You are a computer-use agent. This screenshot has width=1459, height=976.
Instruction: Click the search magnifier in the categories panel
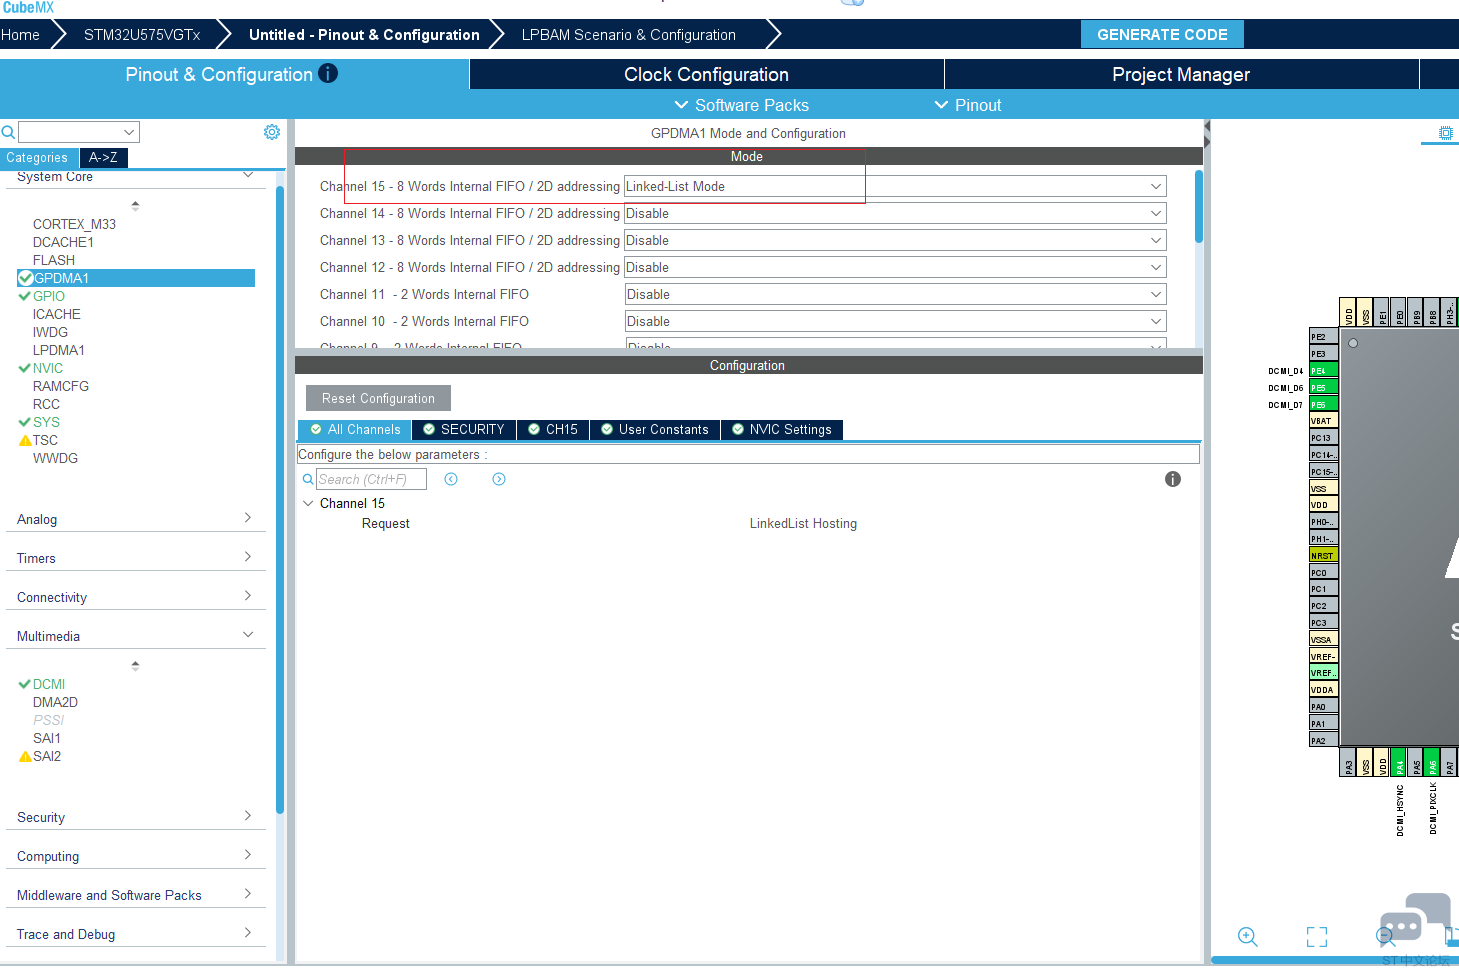tap(8, 132)
